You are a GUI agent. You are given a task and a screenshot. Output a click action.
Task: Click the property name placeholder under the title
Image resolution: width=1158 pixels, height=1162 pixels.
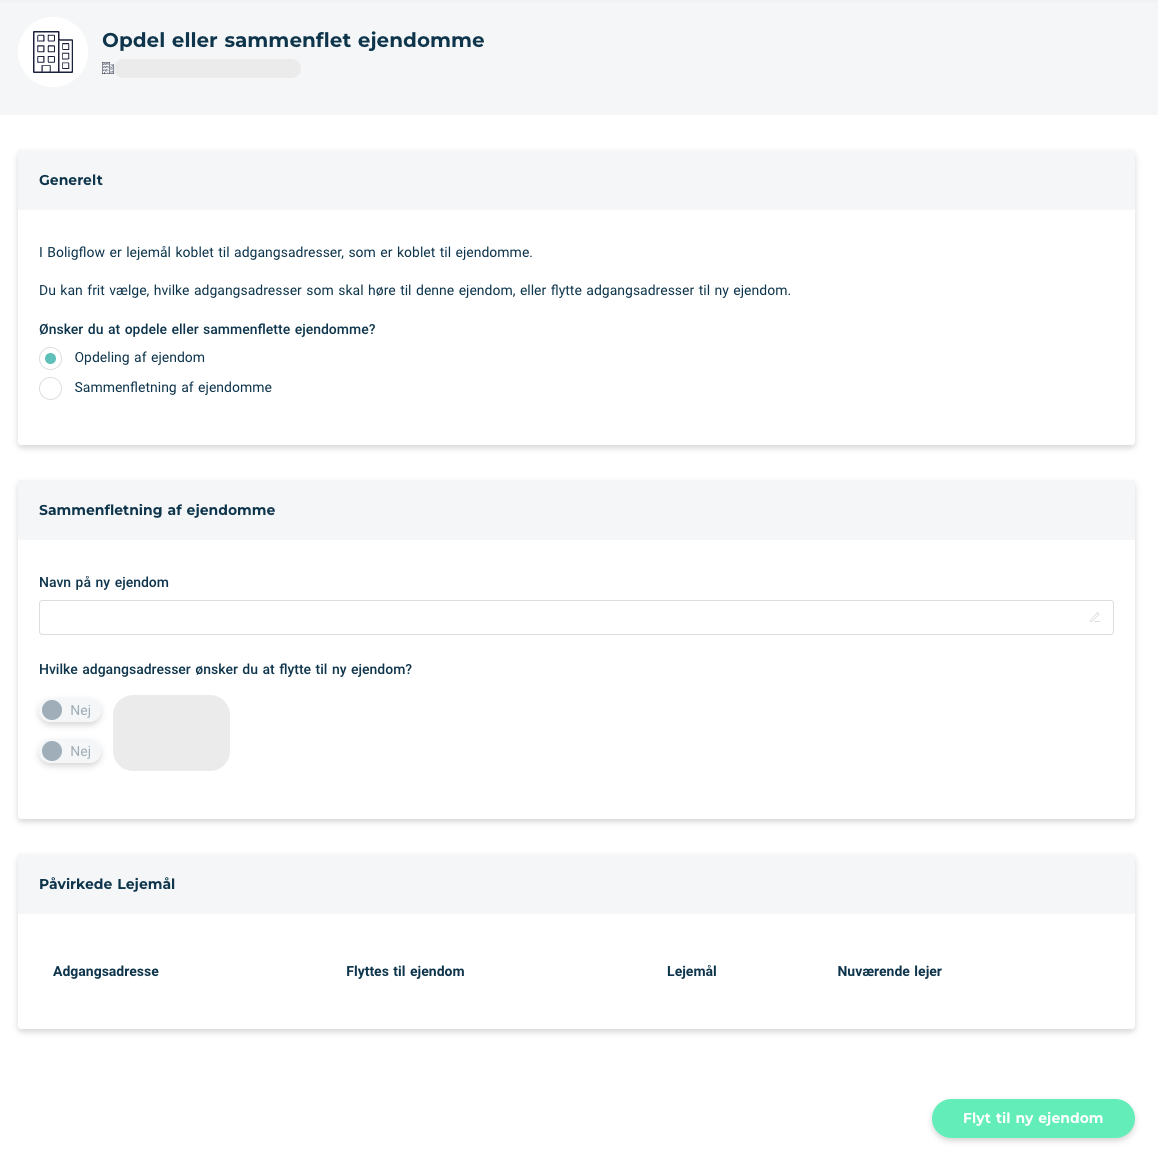click(208, 68)
